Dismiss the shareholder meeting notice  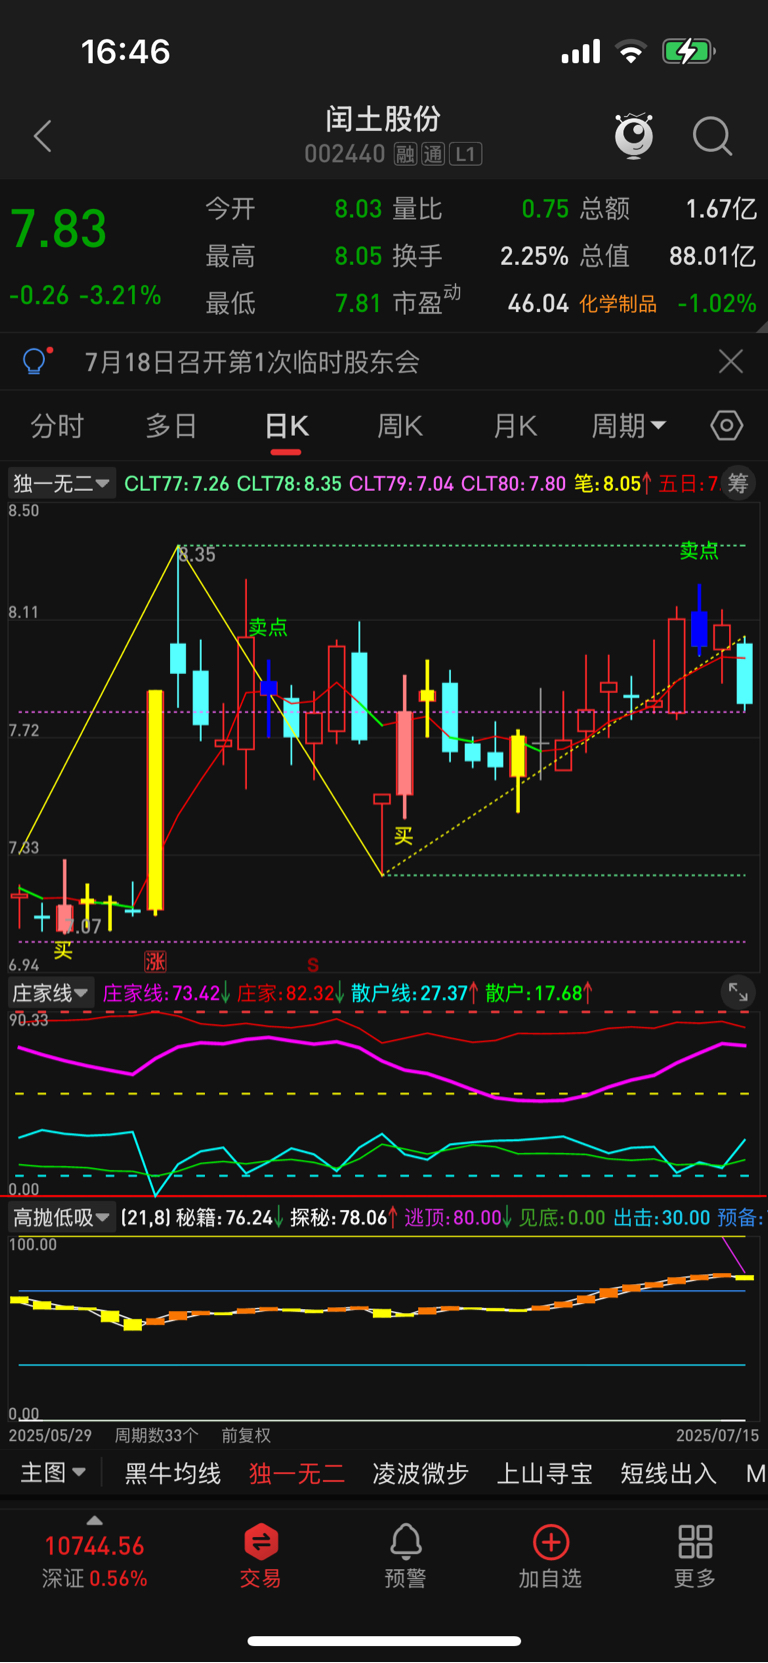[731, 361]
